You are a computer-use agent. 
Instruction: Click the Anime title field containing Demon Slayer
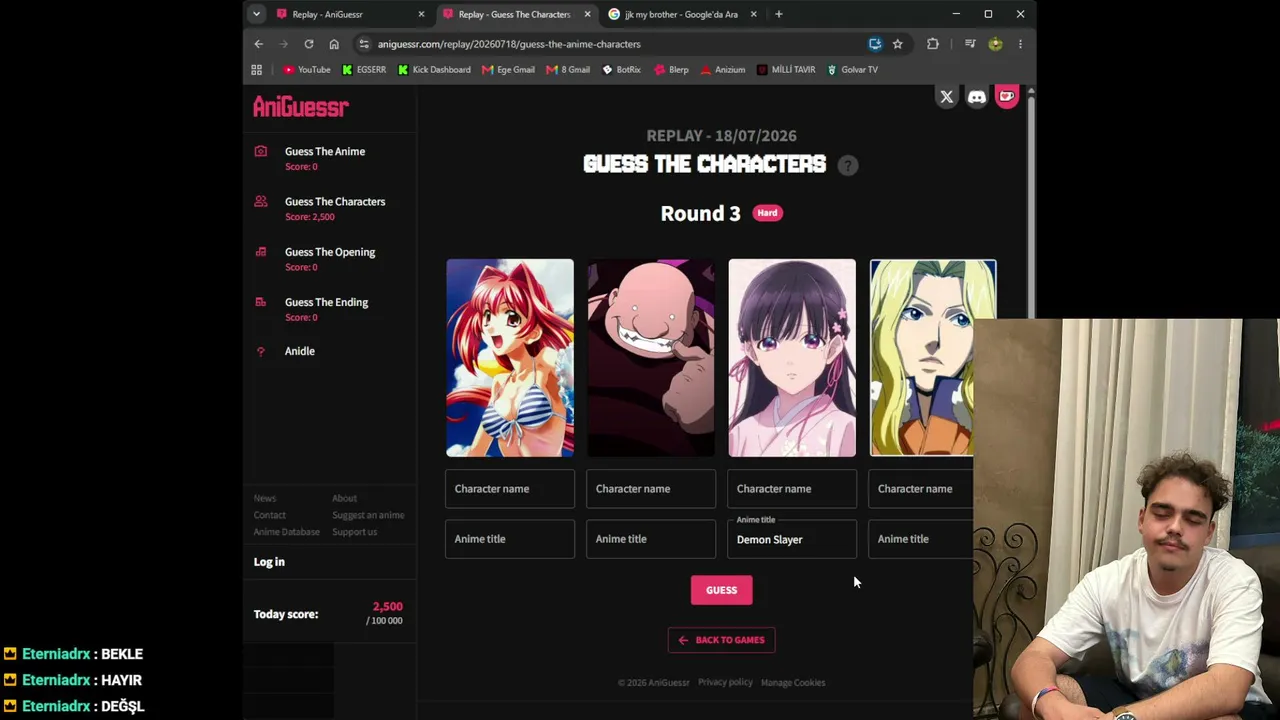pyautogui.click(x=792, y=539)
